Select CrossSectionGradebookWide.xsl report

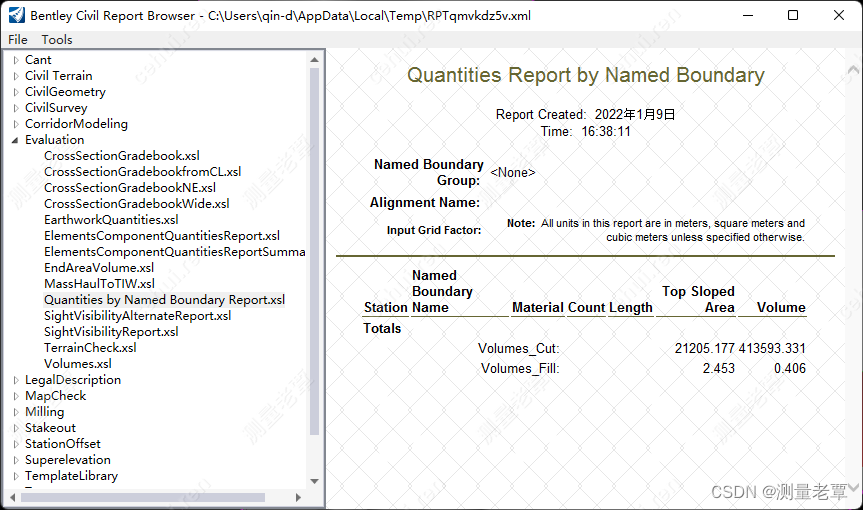coord(136,204)
